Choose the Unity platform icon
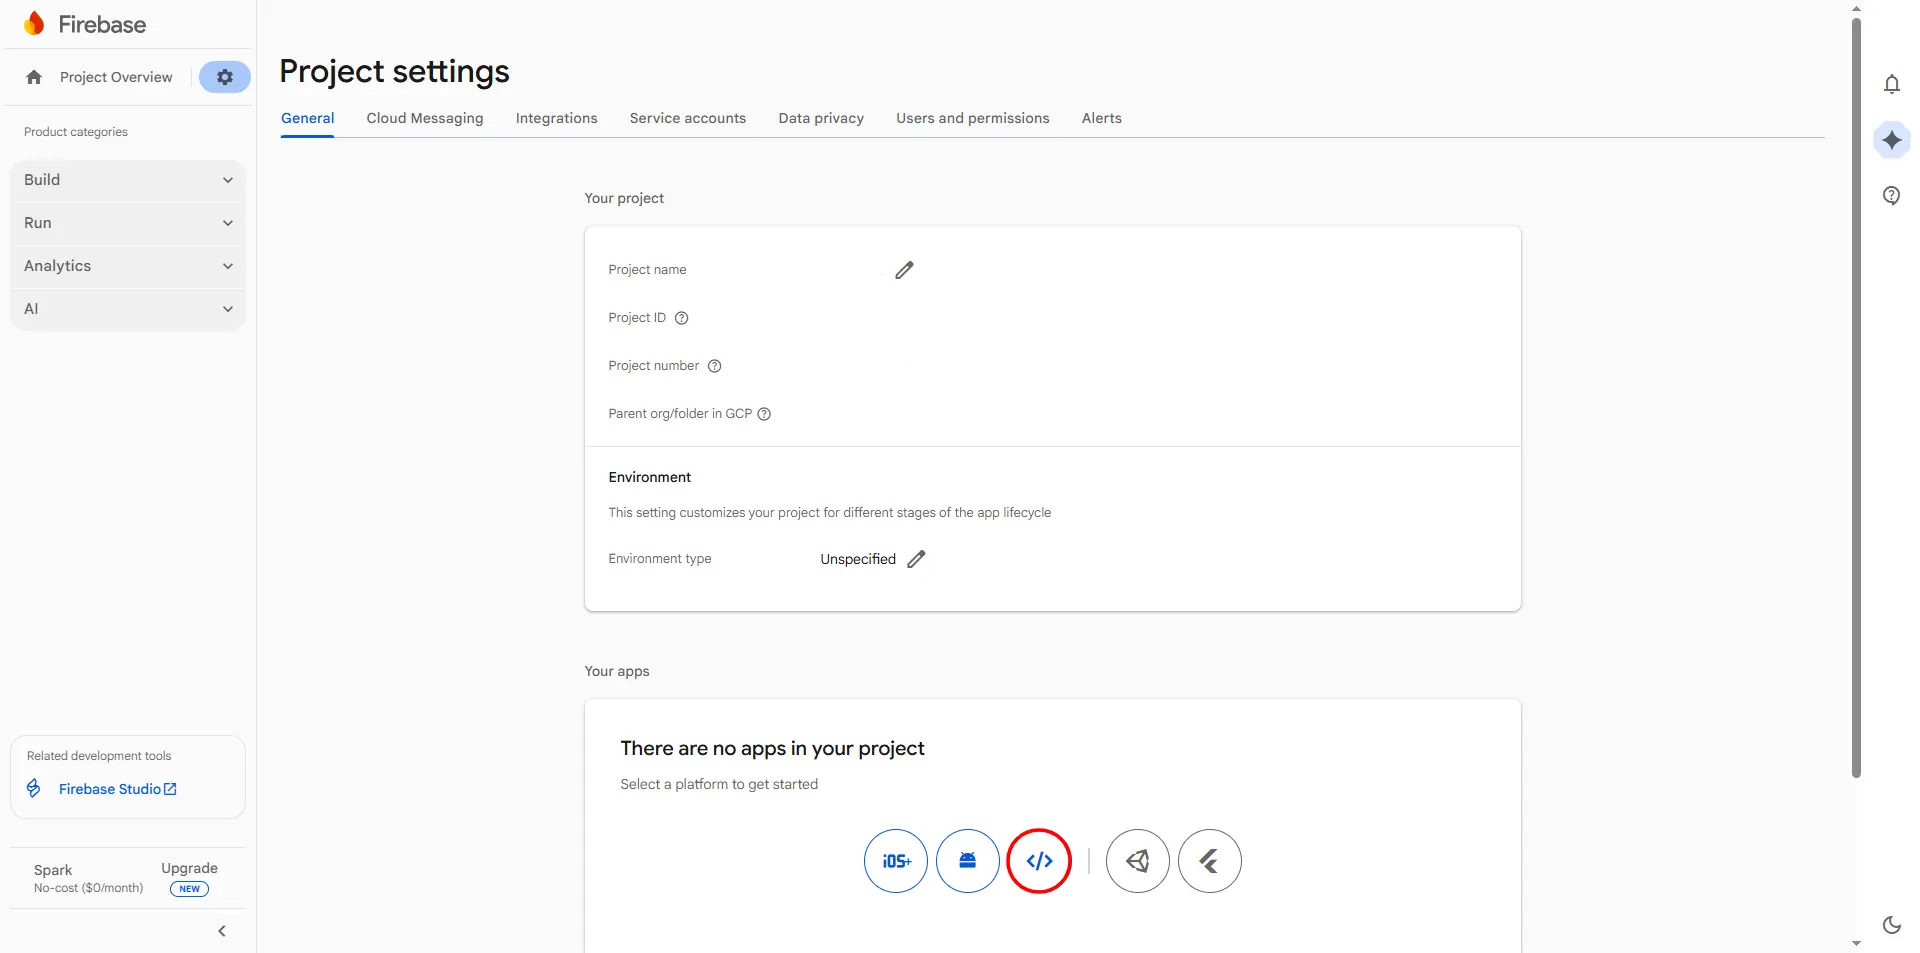 click(1137, 861)
